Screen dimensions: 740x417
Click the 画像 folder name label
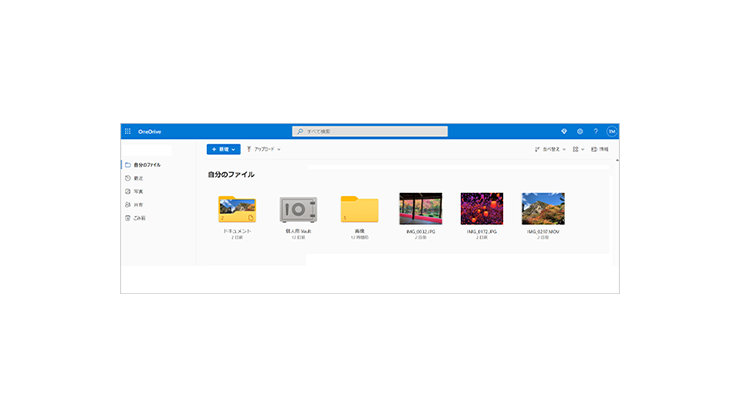click(359, 231)
